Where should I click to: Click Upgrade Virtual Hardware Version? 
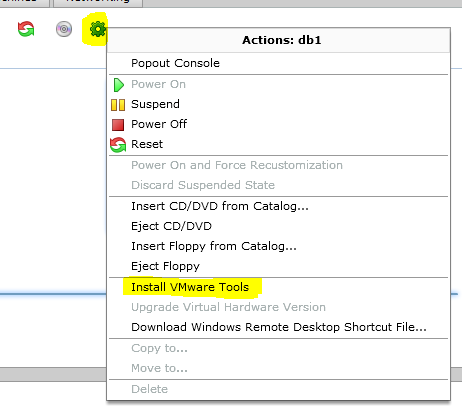pyautogui.click(x=228, y=307)
